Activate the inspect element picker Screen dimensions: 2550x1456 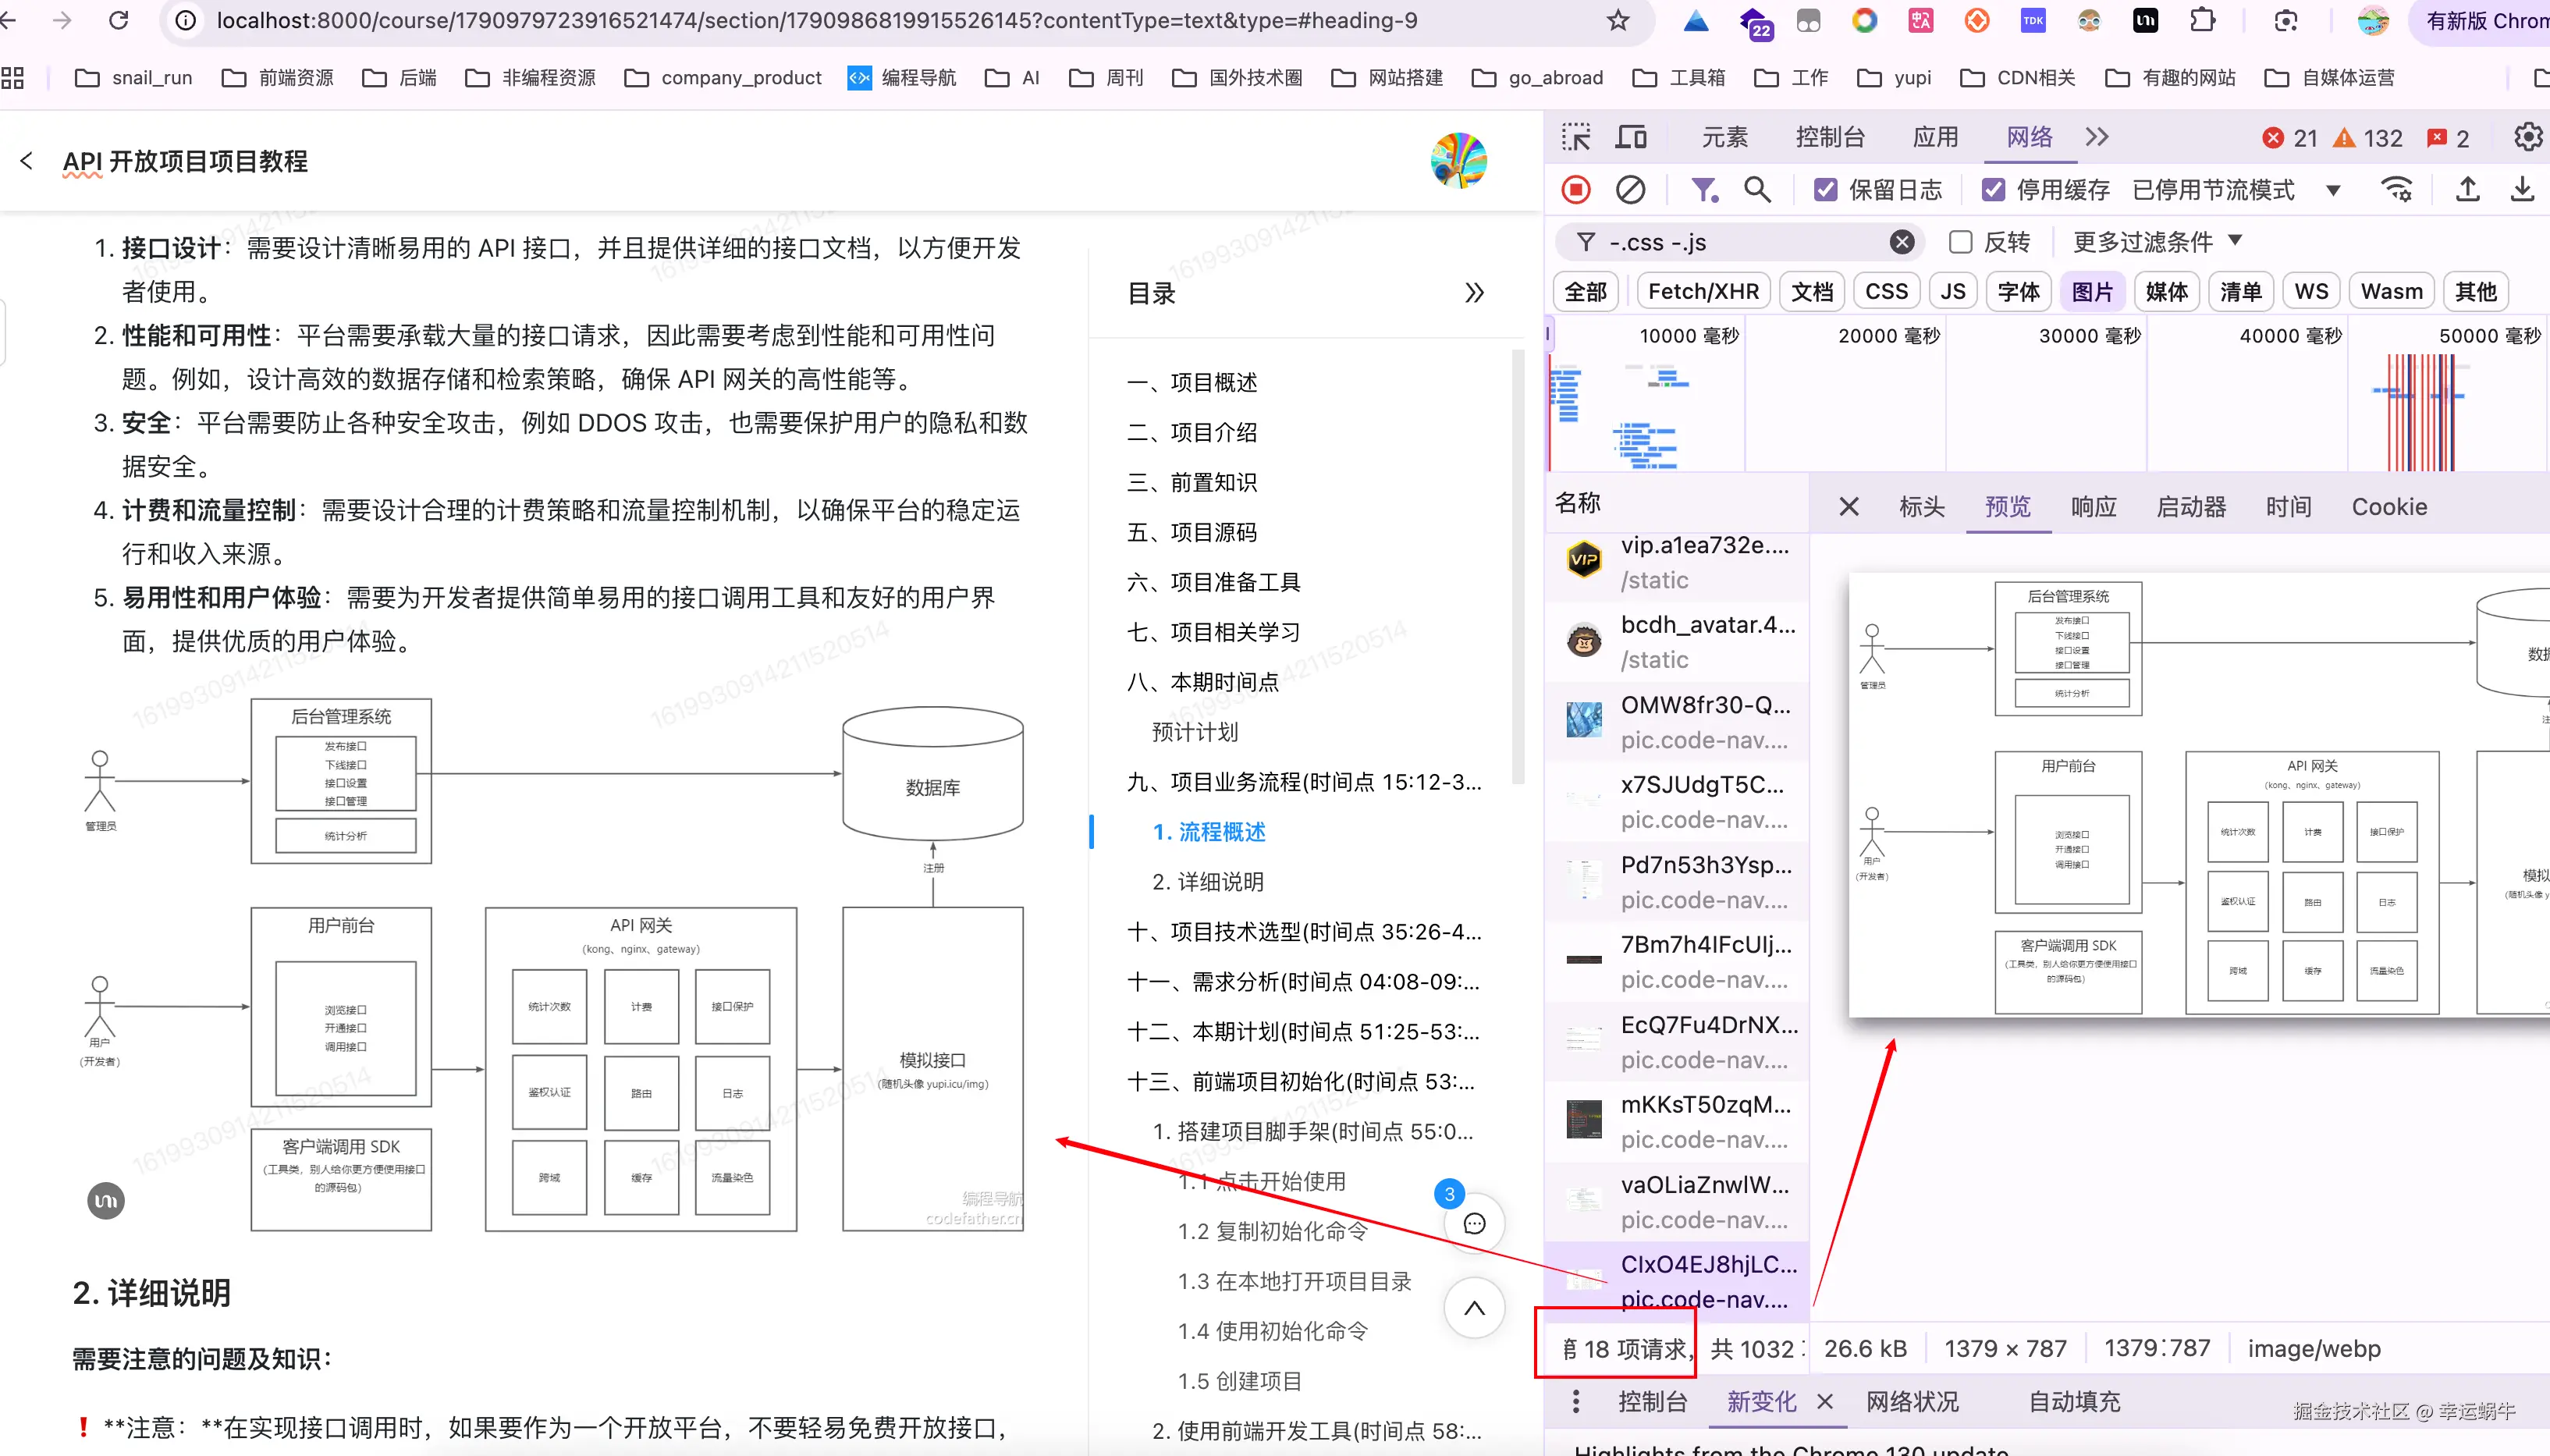tap(1576, 138)
